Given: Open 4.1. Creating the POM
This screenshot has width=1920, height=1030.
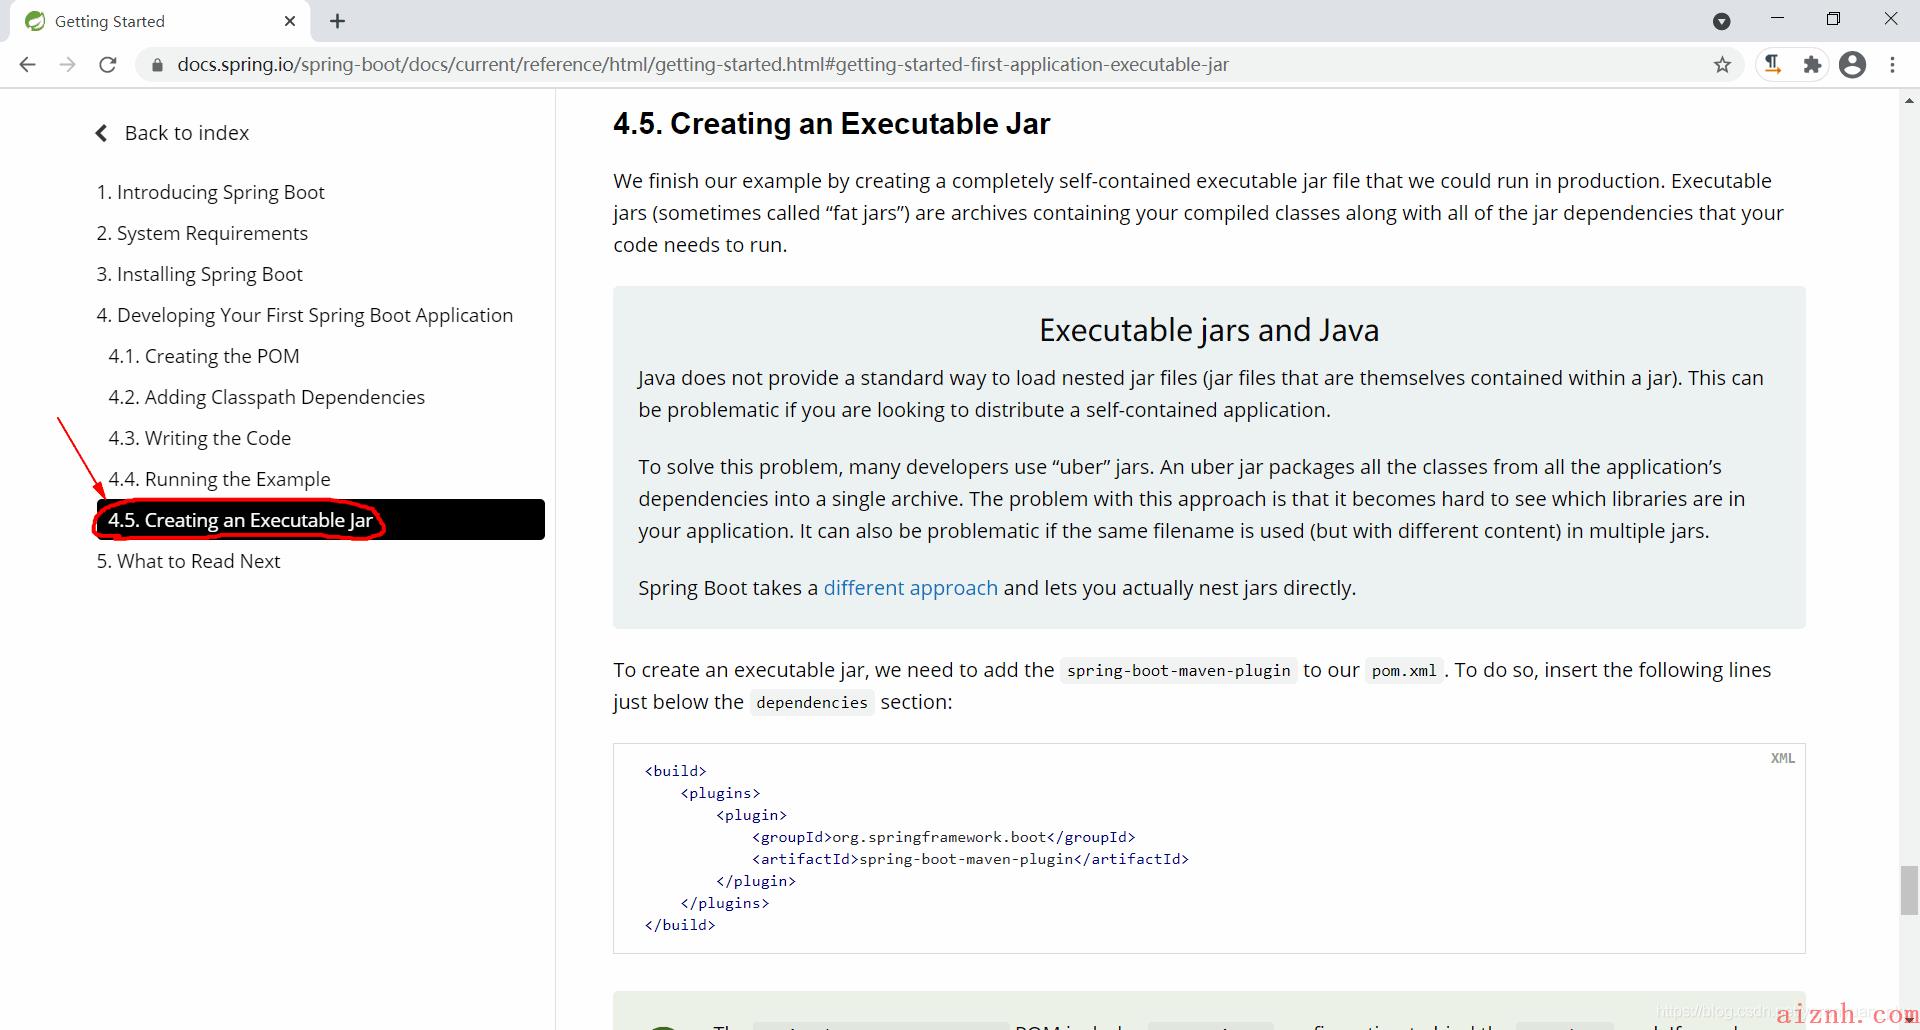Looking at the screenshot, I should tap(204, 356).
